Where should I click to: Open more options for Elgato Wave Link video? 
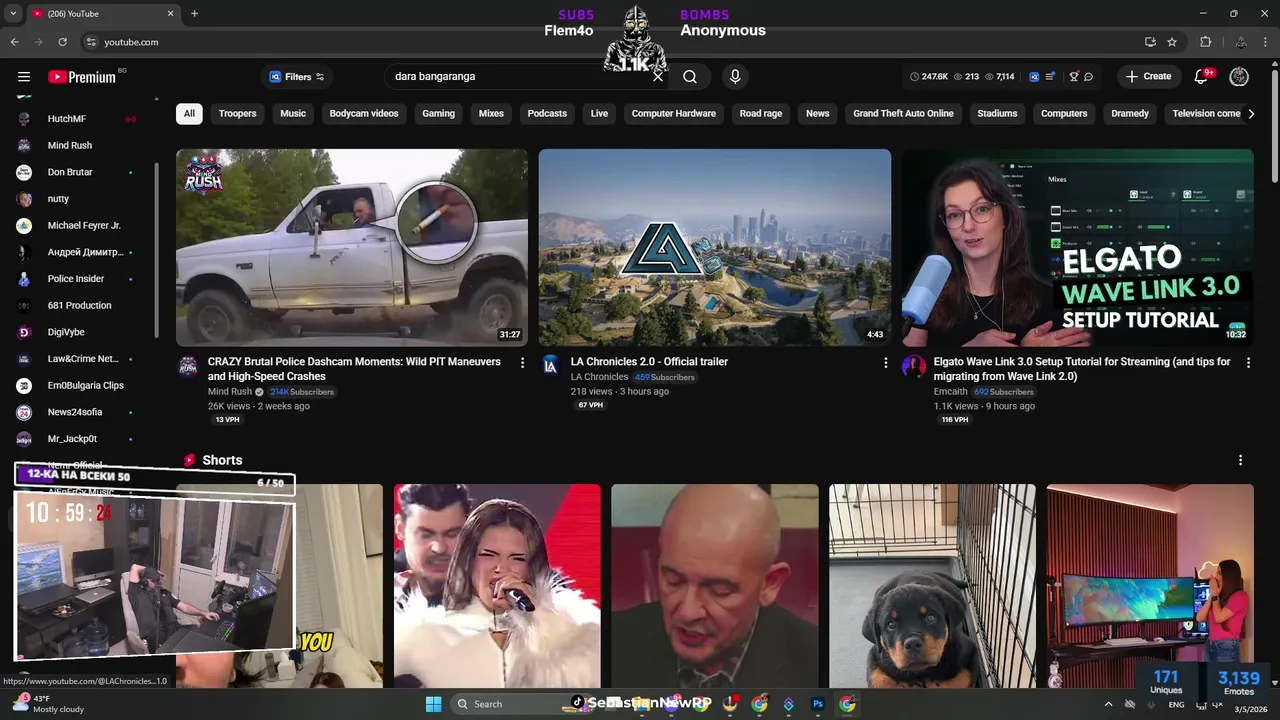click(1248, 363)
